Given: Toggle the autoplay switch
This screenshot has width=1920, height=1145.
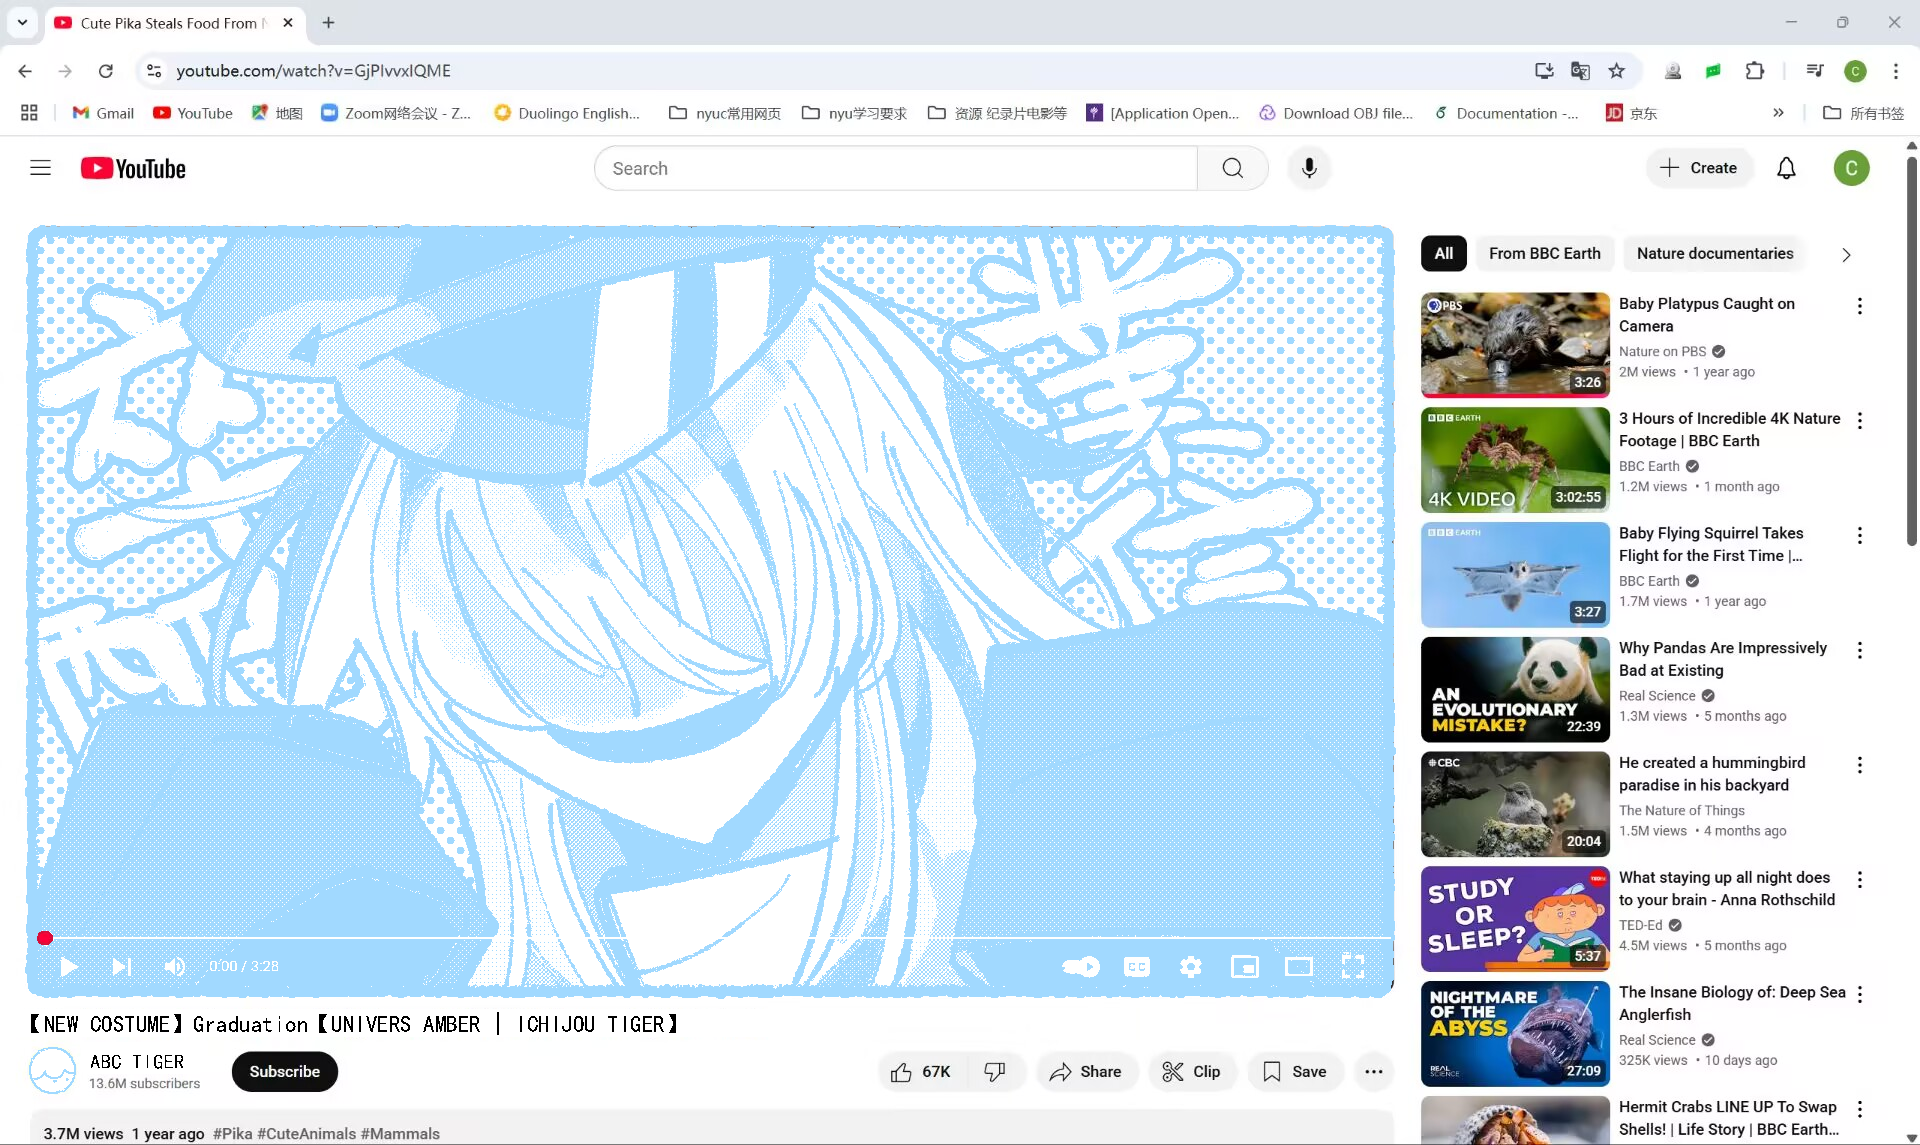Looking at the screenshot, I should point(1081,966).
